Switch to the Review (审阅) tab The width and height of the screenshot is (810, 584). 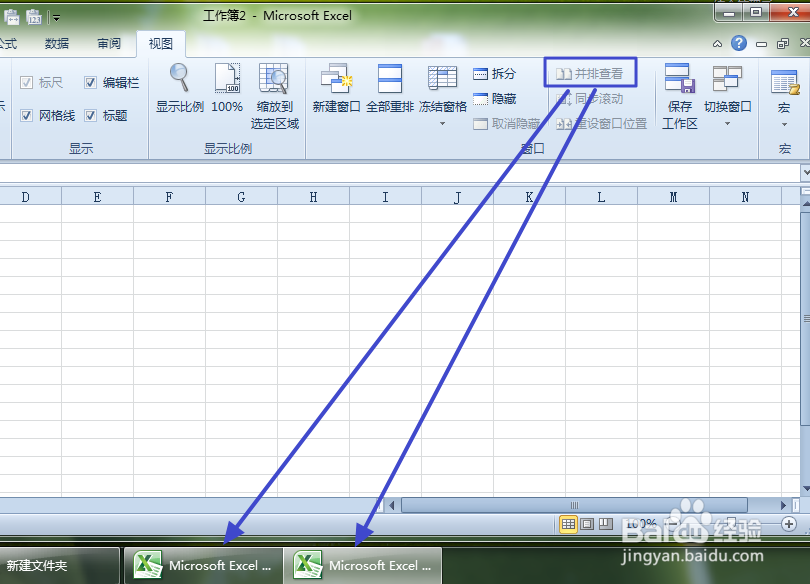(x=109, y=43)
